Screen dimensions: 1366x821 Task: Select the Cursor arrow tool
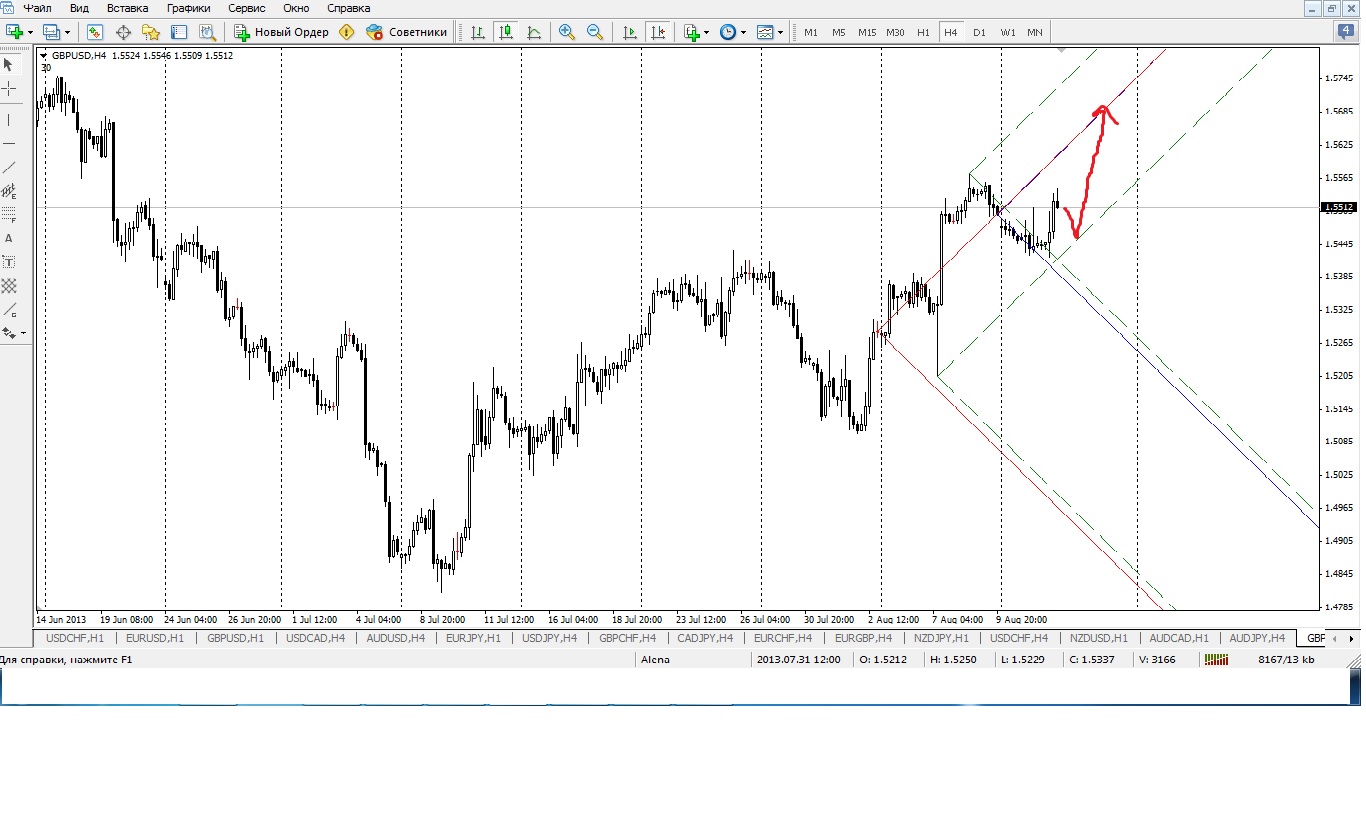9,65
